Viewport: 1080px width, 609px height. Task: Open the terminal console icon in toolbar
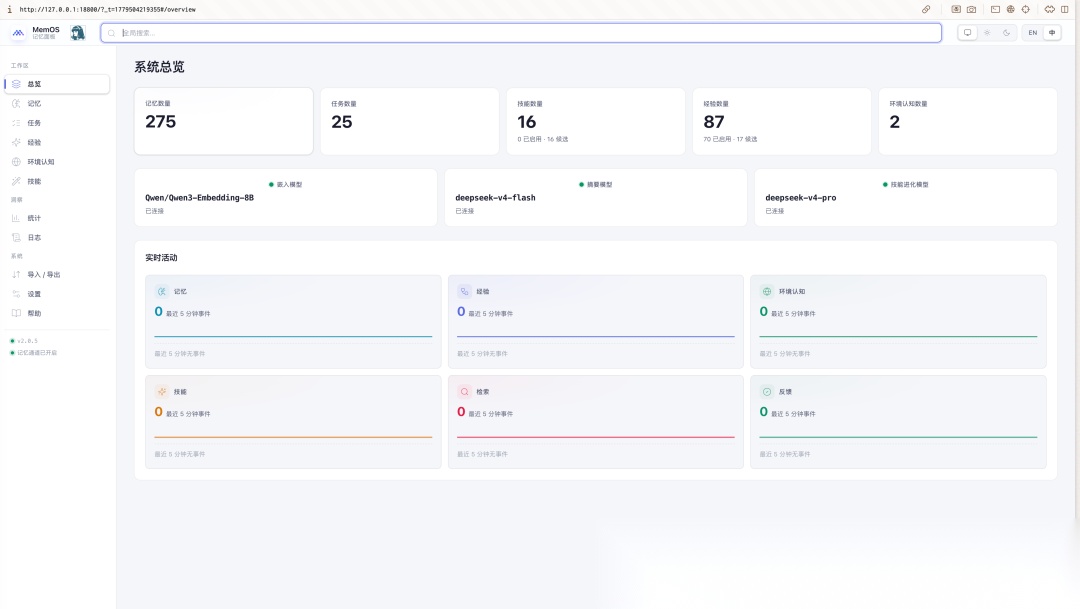pos(995,10)
